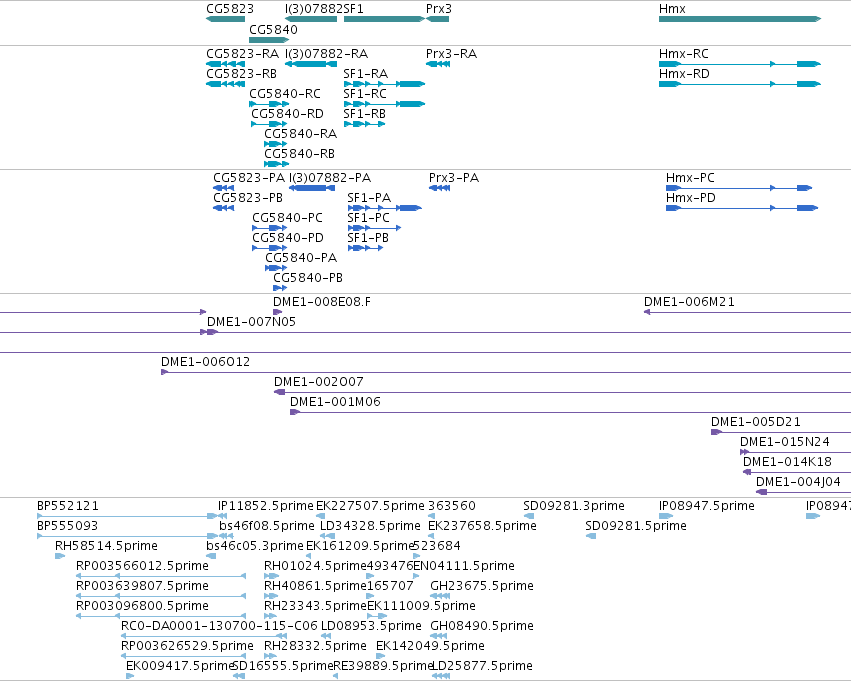Select protein l(3)07882-PA
This screenshot has height=681, width=851.
[x=312, y=188]
